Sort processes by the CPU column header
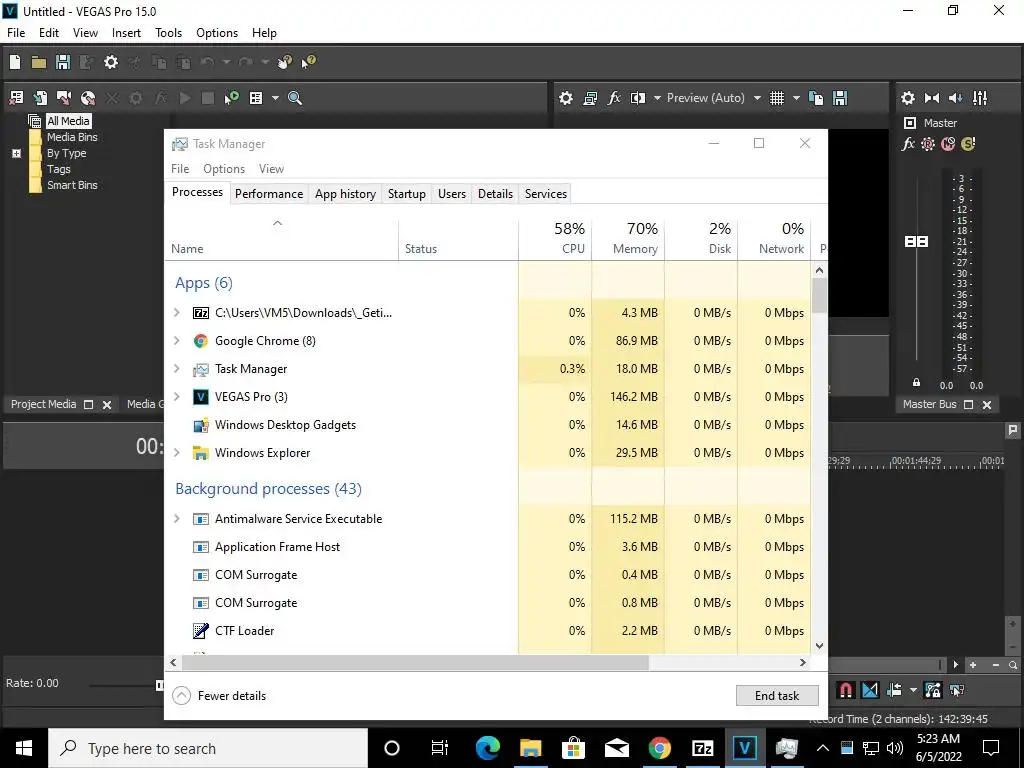 [555, 239]
